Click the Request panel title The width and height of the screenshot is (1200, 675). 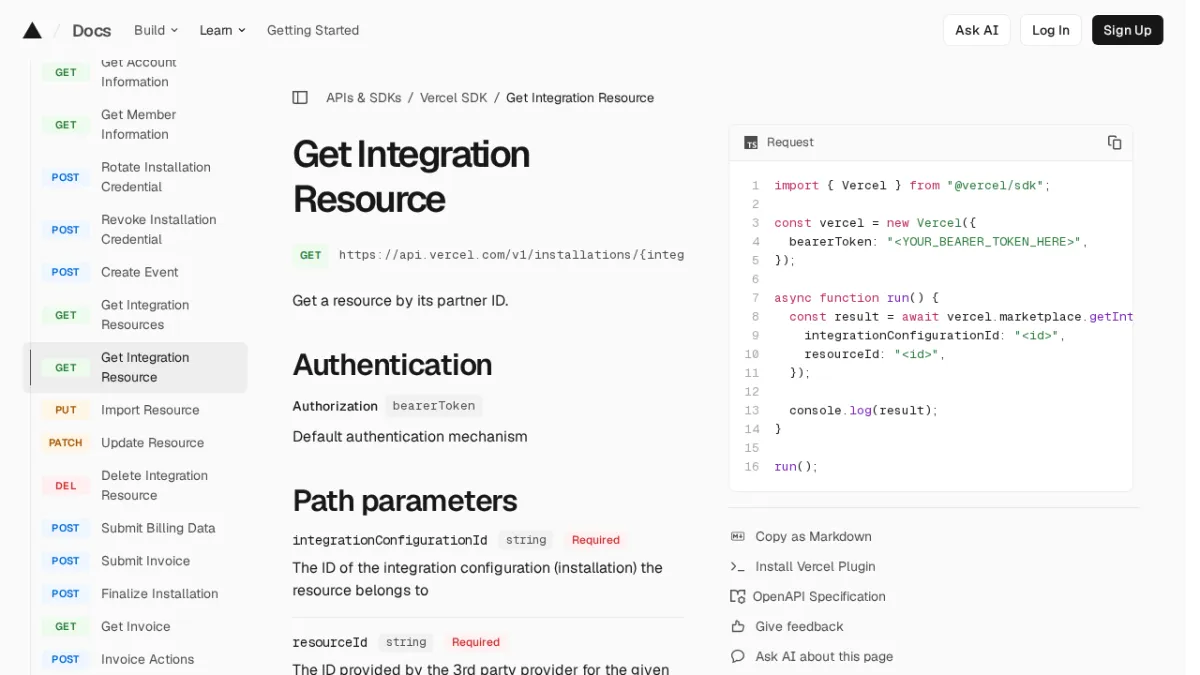pyautogui.click(x=790, y=143)
